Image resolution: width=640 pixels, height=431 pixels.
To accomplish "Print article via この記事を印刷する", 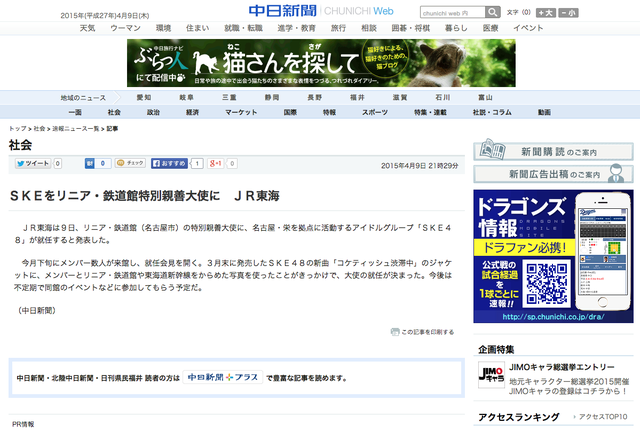I will click(422, 332).
